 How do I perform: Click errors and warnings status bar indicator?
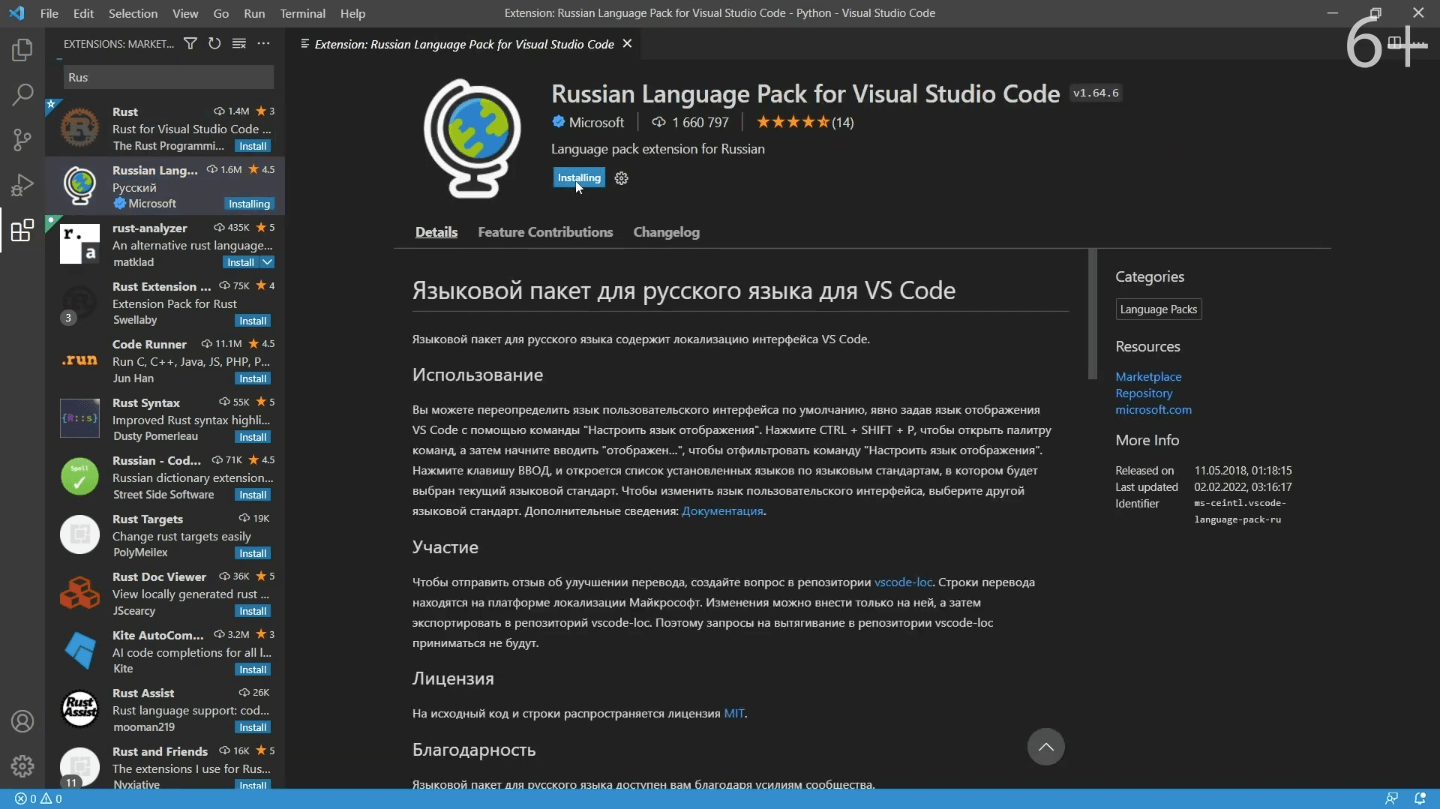click(x=38, y=799)
